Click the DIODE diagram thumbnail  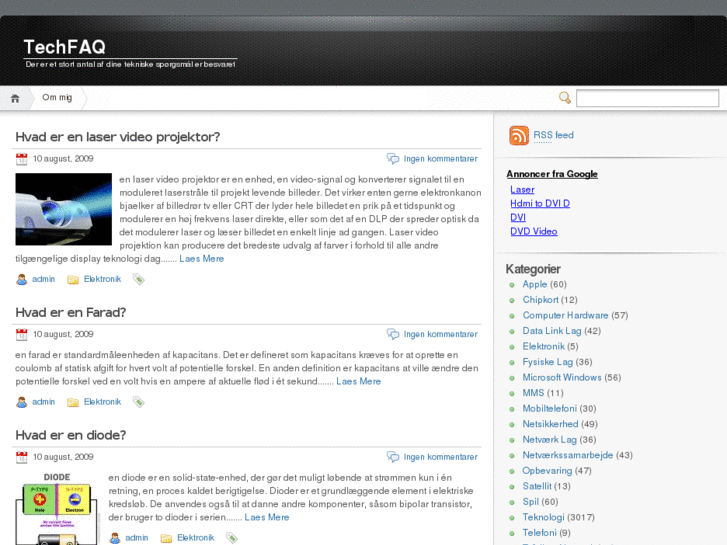tap(57, 508)
